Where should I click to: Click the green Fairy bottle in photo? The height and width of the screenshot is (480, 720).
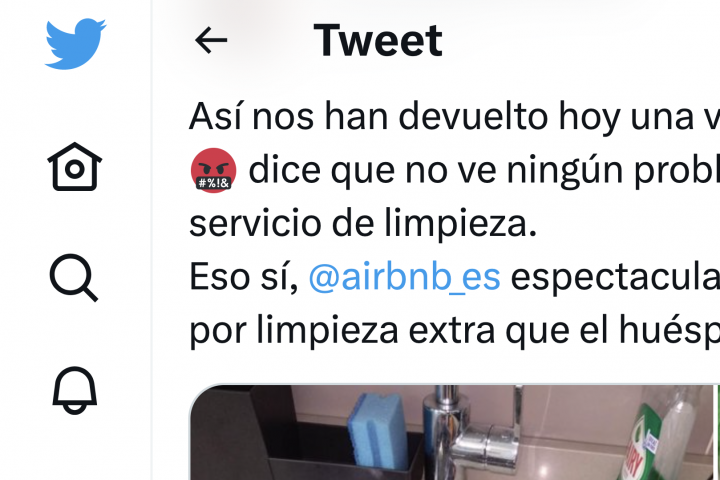640,443
